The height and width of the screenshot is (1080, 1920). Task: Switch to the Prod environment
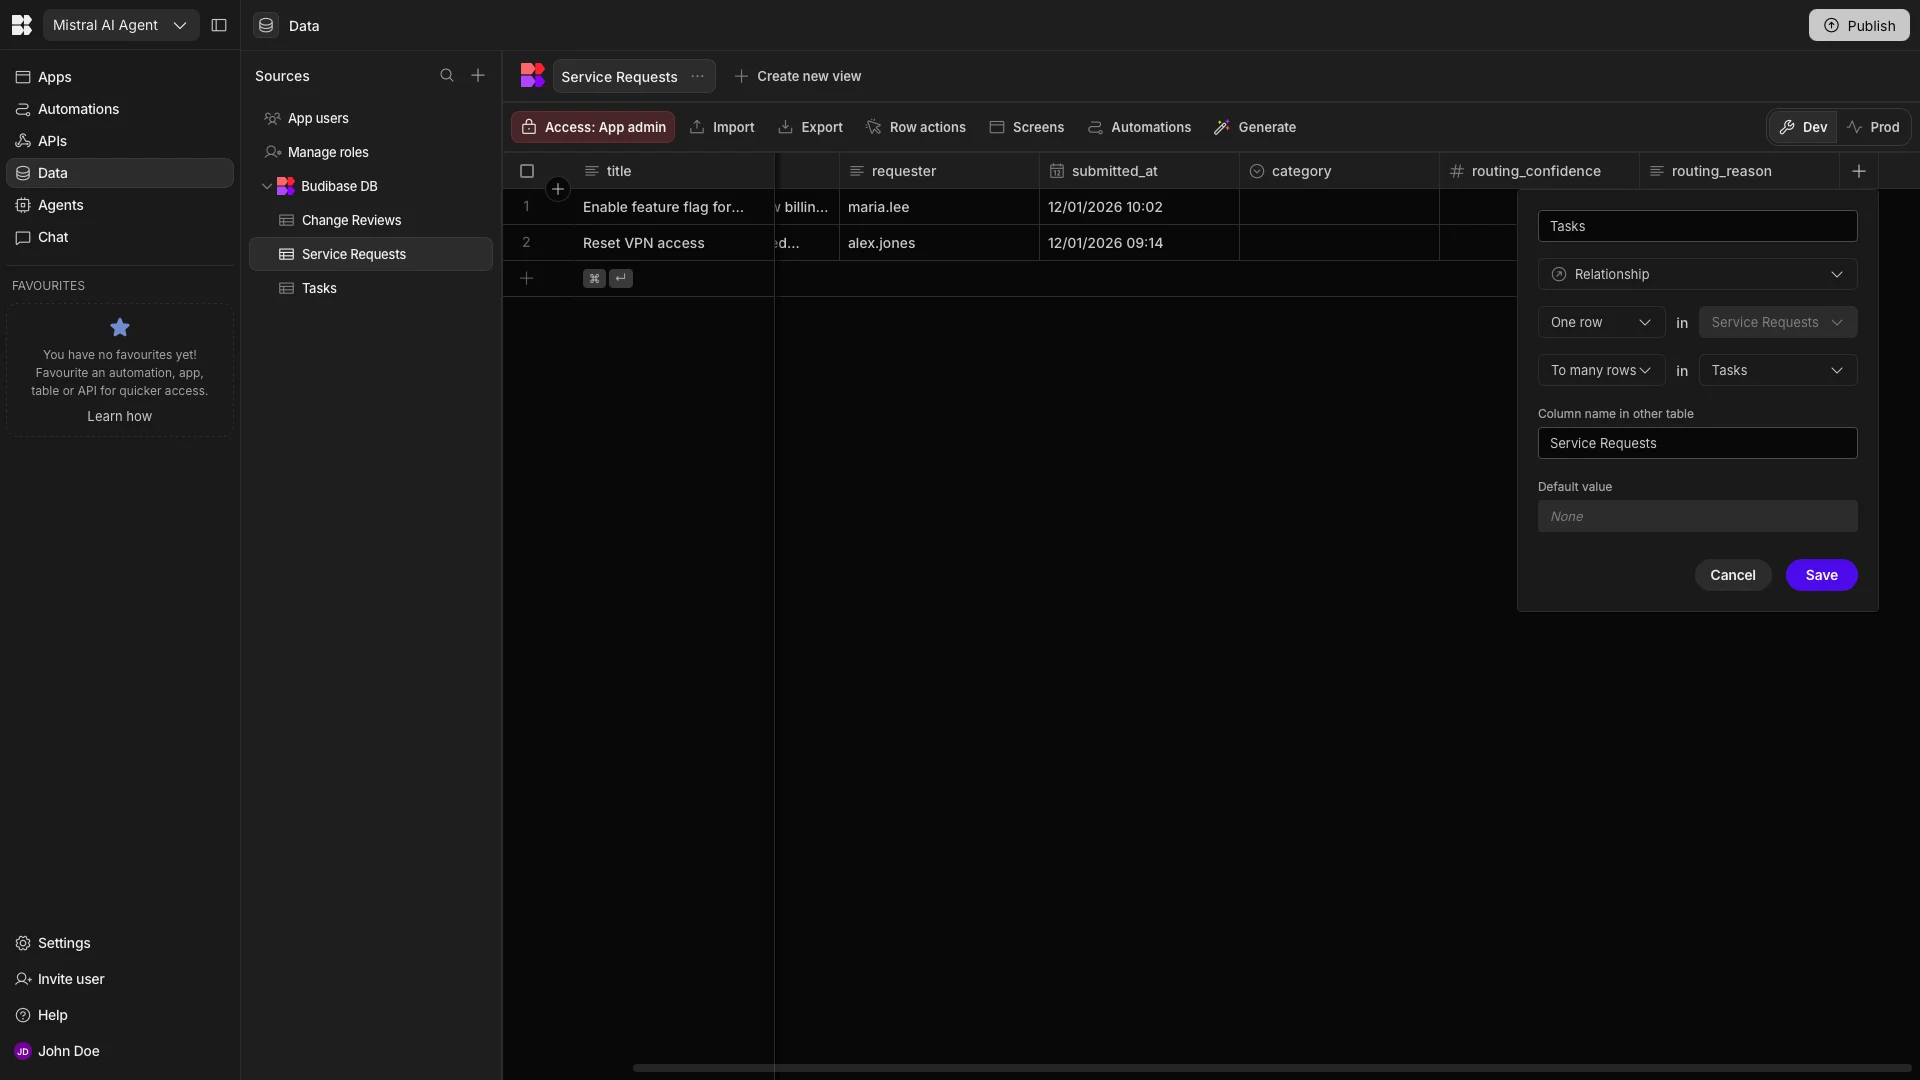(1873, 127)
